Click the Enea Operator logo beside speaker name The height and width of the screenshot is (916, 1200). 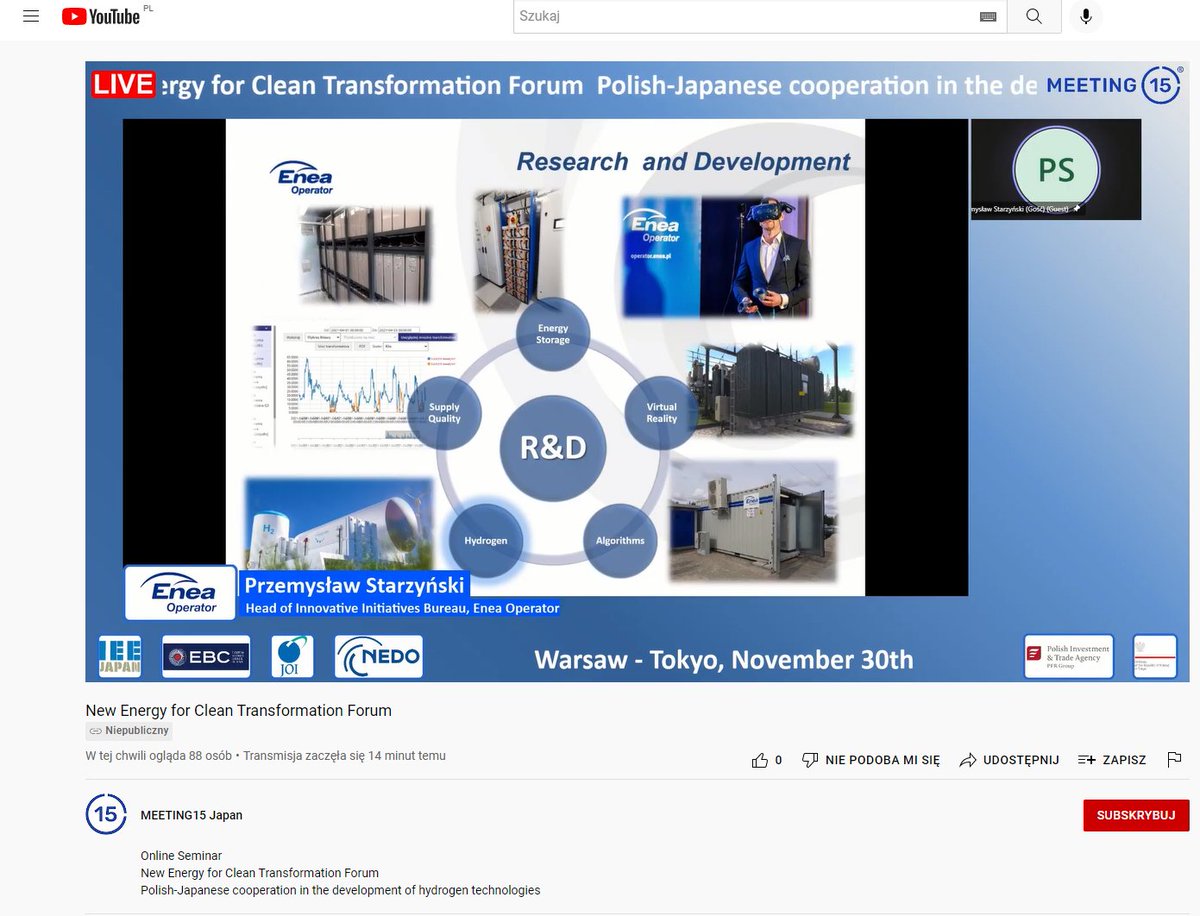(181, 592)
